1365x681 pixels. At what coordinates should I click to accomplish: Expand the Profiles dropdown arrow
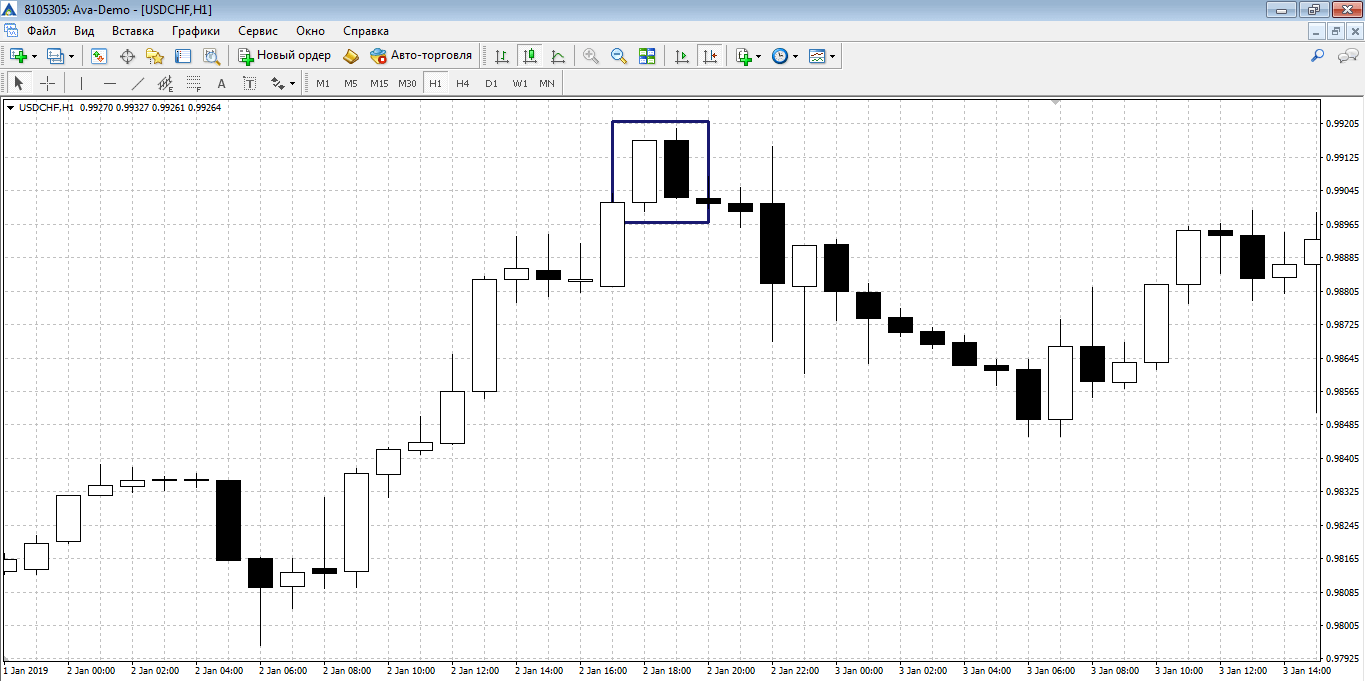71,56
